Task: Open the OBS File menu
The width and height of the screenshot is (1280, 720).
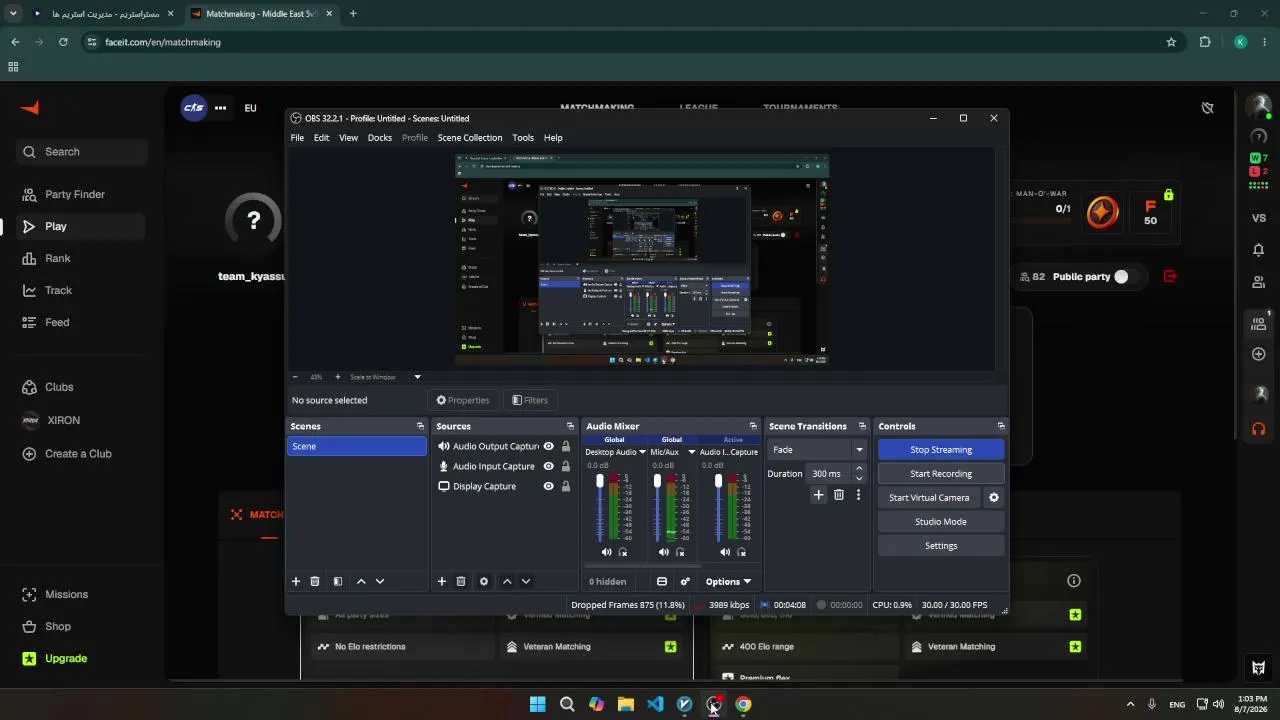Action: (297, 138)
